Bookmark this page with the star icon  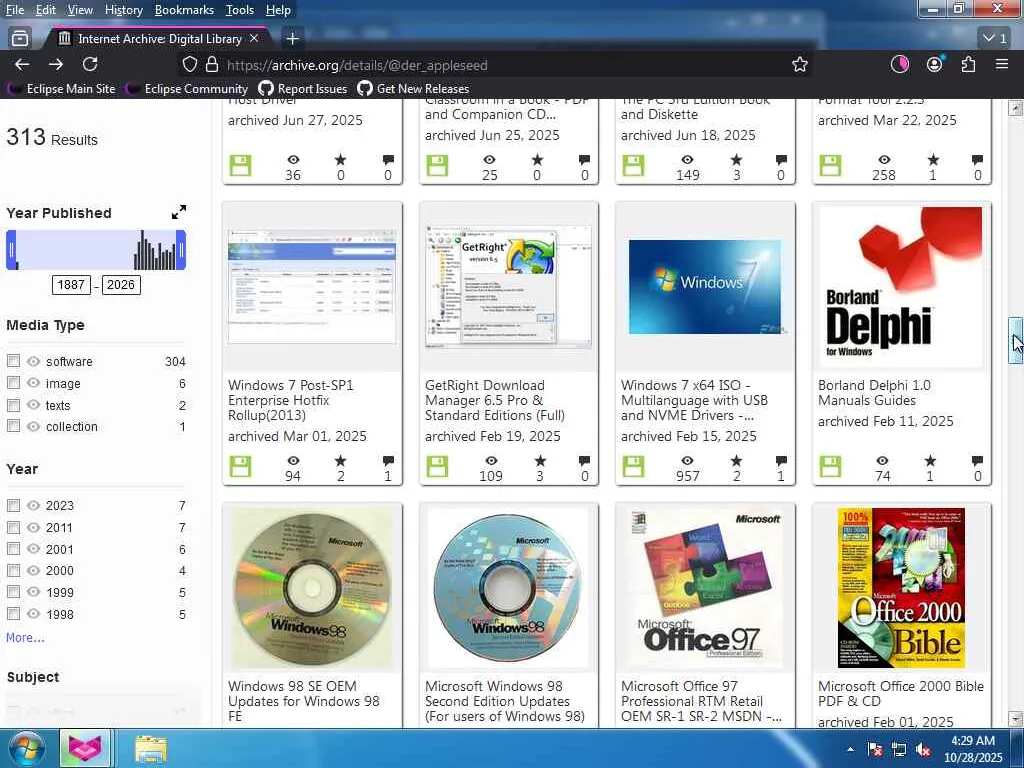(799, 65)
